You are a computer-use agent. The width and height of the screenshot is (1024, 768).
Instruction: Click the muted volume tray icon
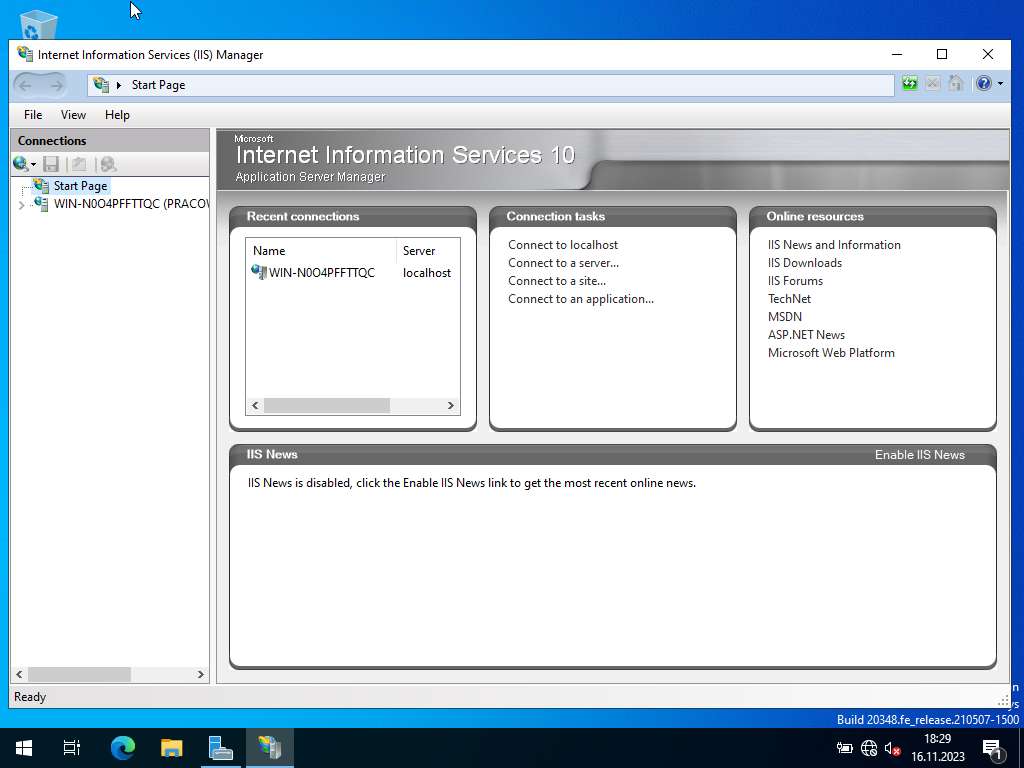pyautogui.click(x=893, y=748)
